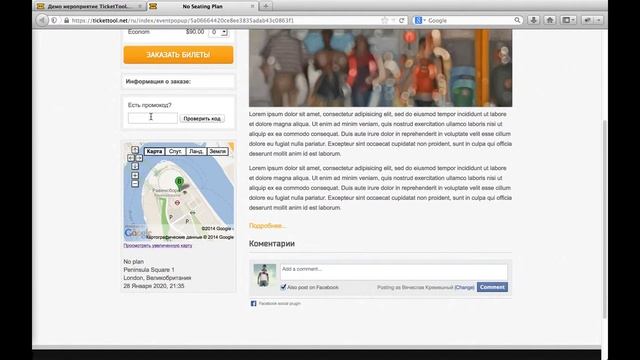The width and height of the screenshot is (640, 360).
Task: Open the Подробнее link
Action: [x=267, y=226]
